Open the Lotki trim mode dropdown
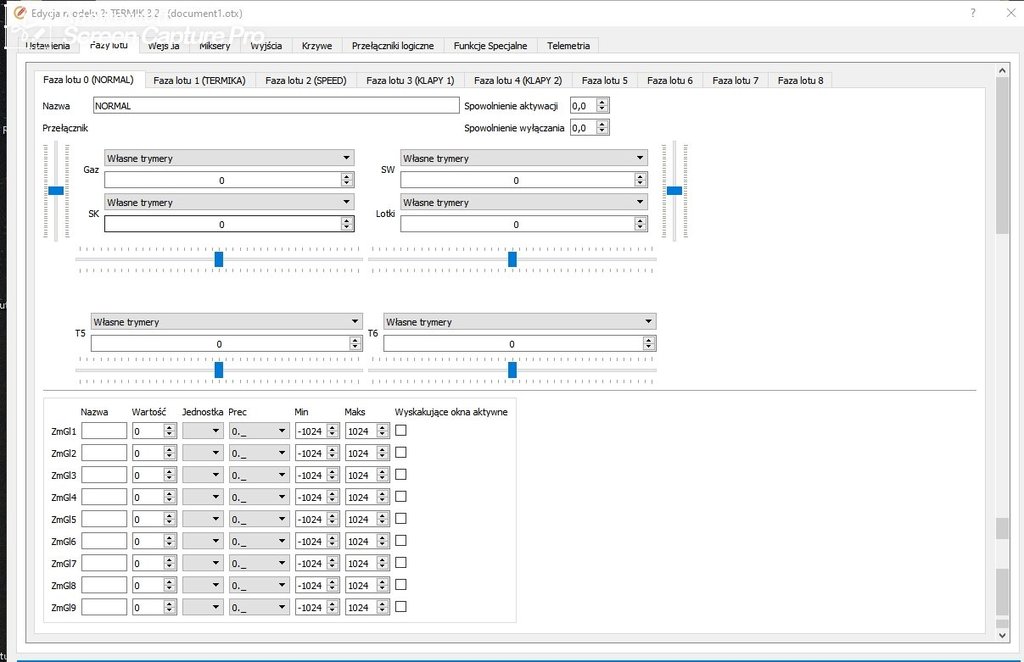Screen dimensions: 1024x662 click(524, 202)
